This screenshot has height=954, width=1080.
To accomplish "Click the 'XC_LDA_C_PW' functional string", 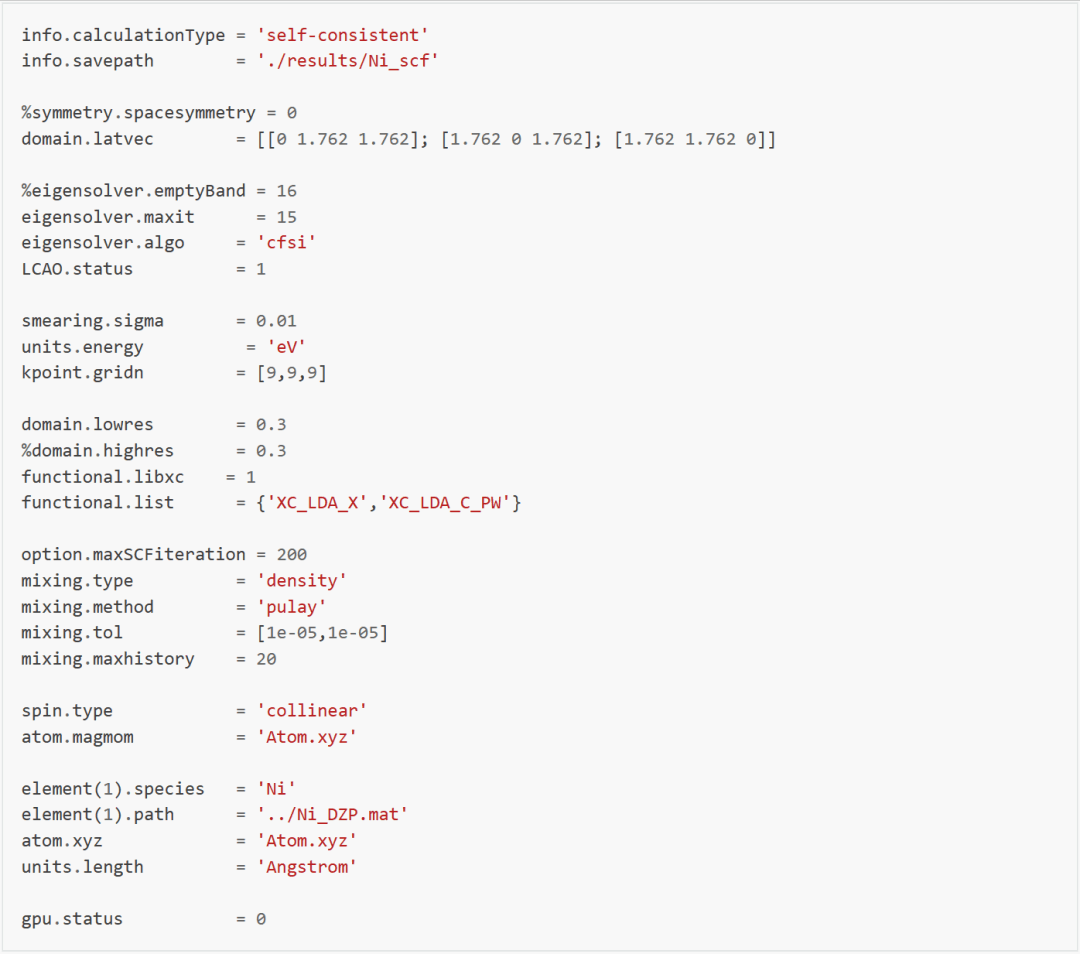I will pyautogui.click(x=445, y=503).
